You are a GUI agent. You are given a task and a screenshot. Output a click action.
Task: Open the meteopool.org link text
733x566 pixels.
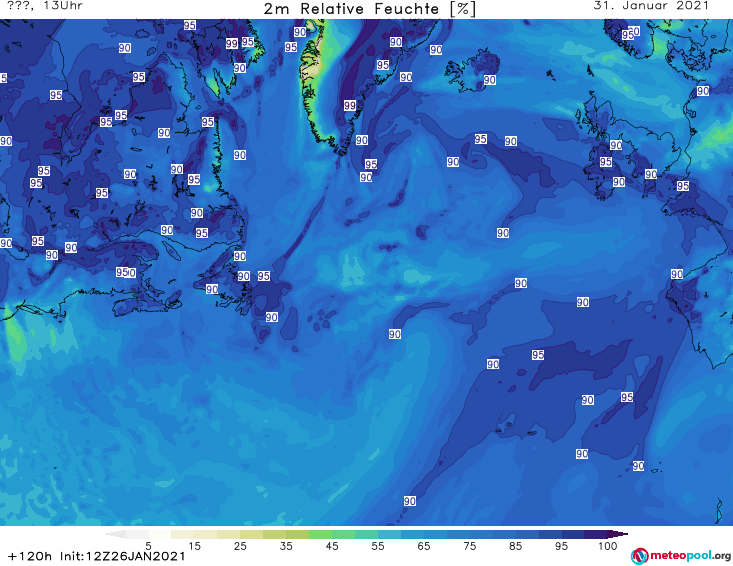691,555
